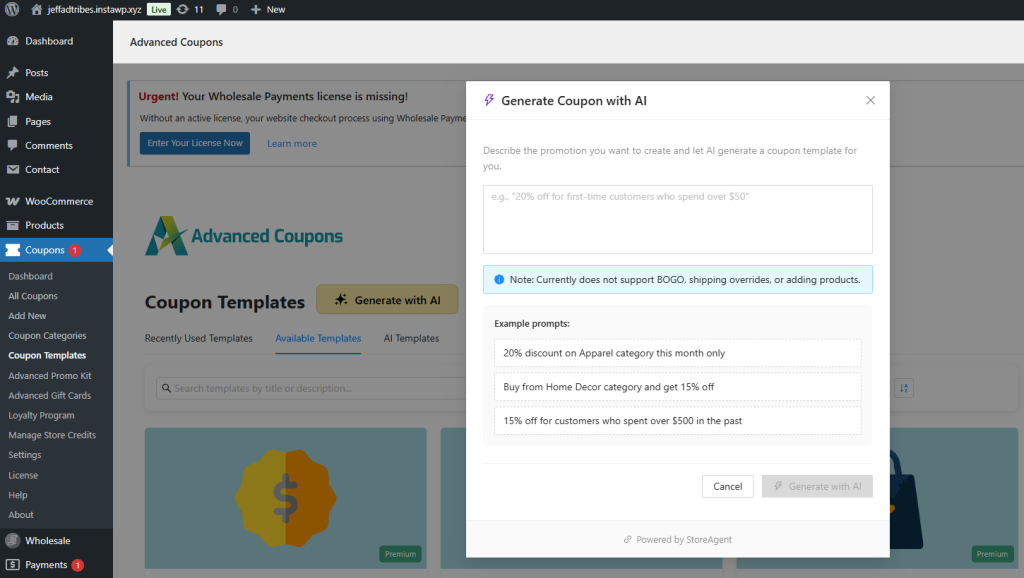Click the jeffadtribes.instawp.xyz site name
Screen dimensions: 1024x578
(x=94, y=9)
